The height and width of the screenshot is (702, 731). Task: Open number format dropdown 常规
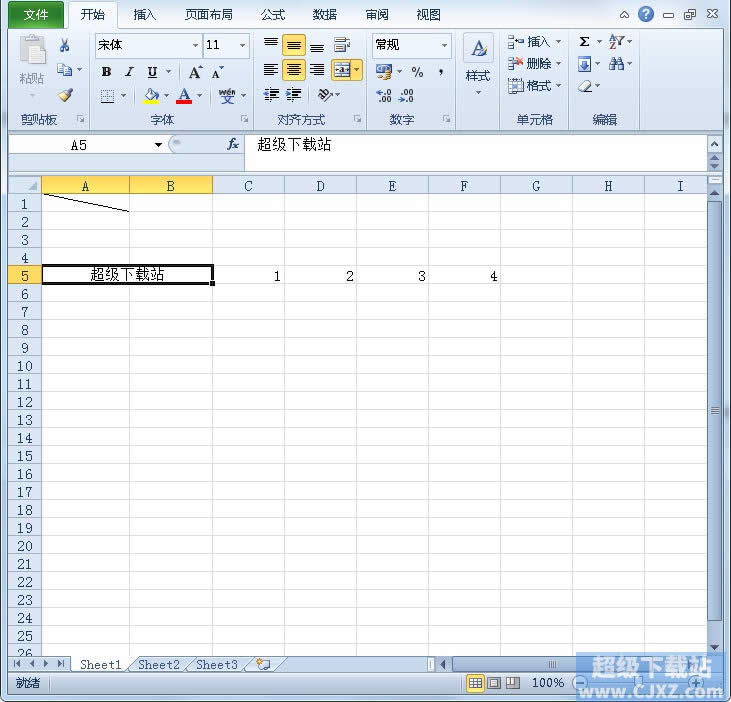coord(444,45)
